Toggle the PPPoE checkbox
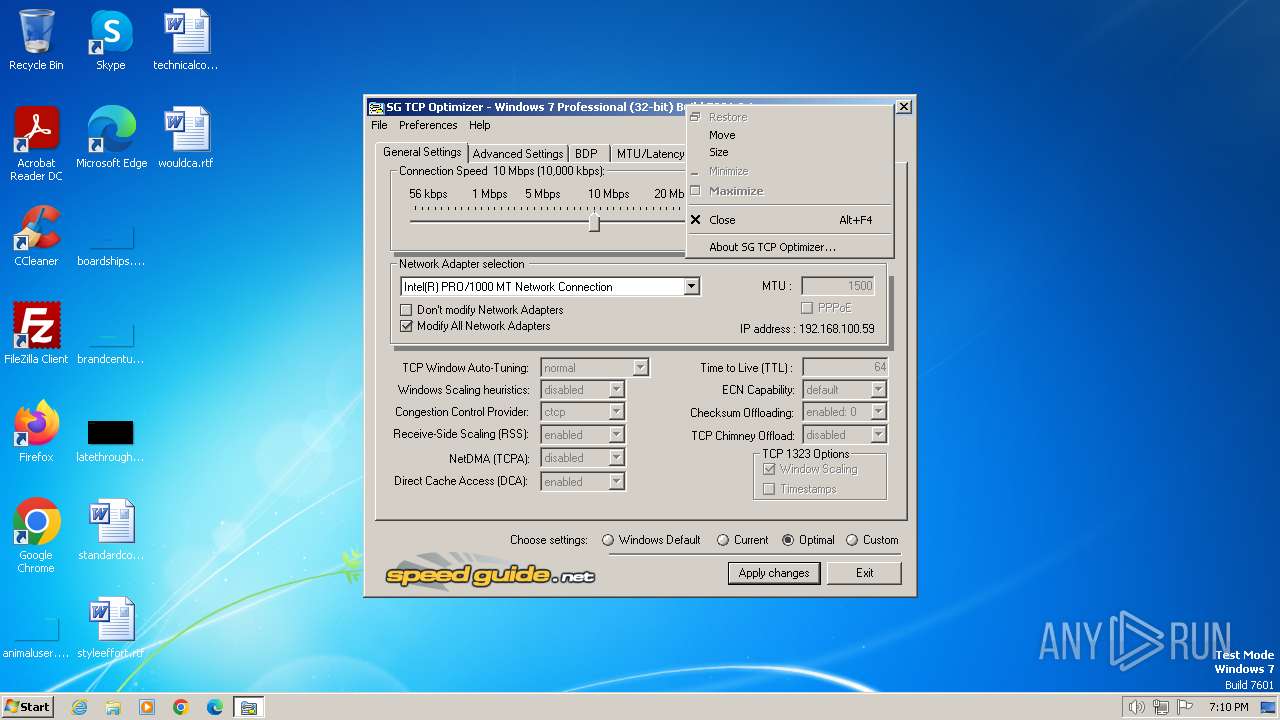 point(807,309)
